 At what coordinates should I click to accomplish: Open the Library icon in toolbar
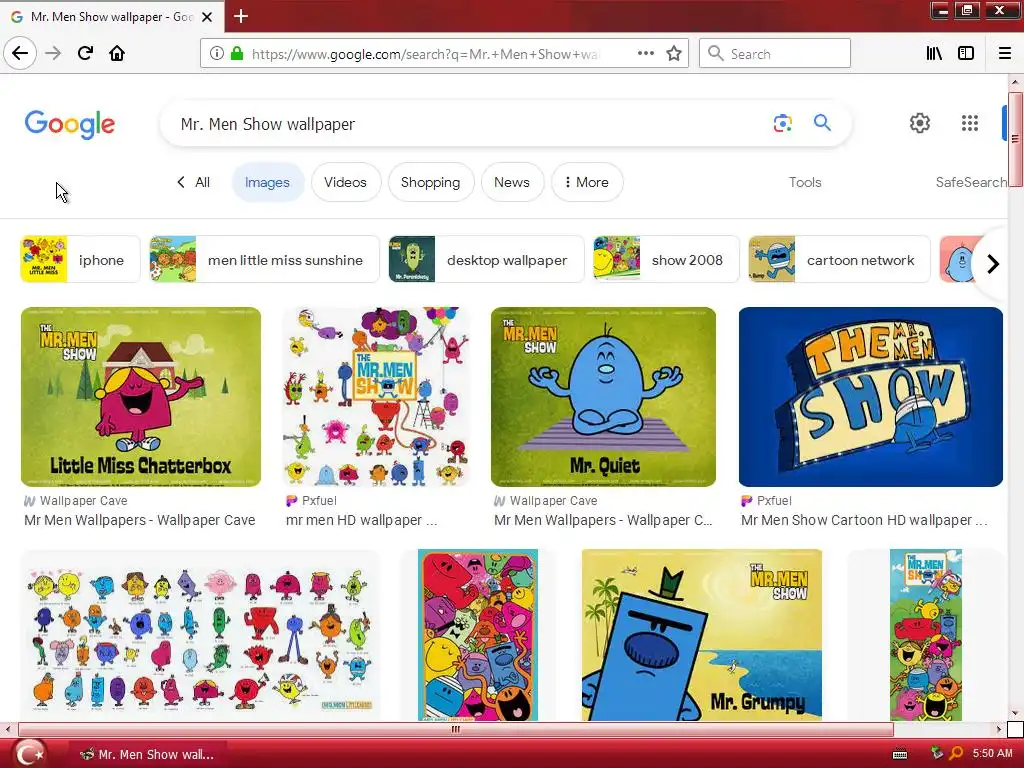(x=934, y=54)
